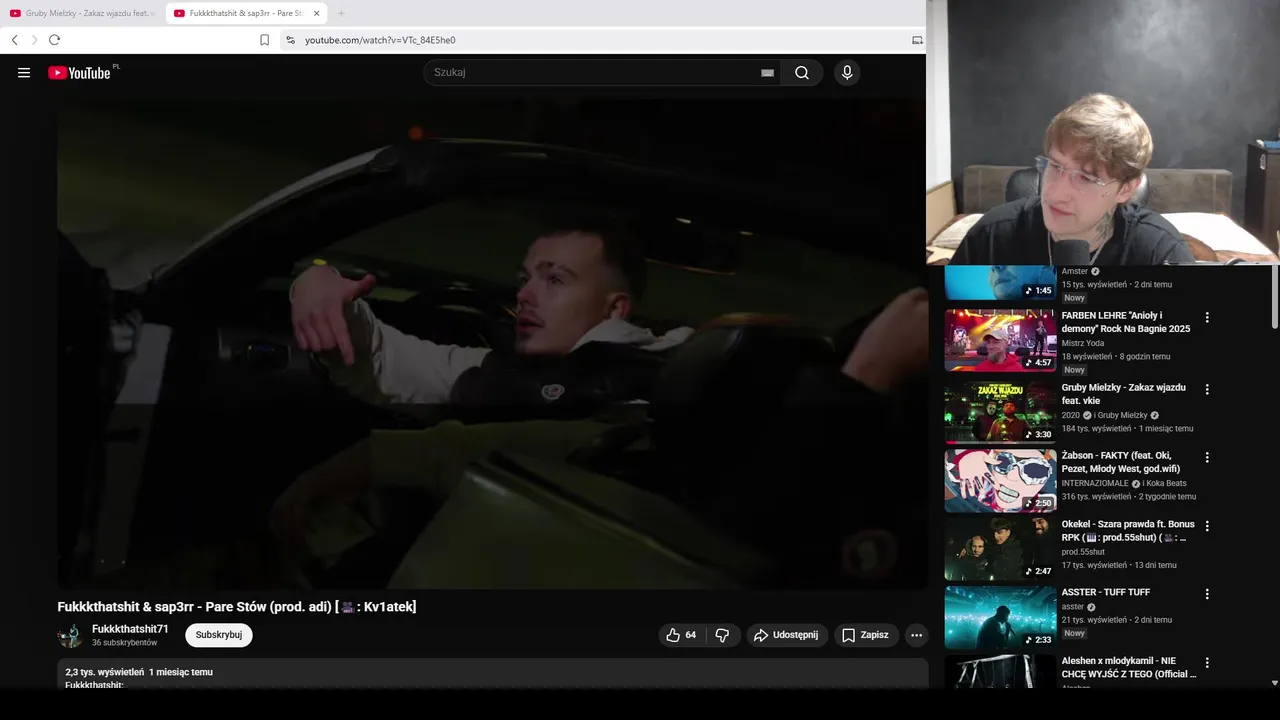1280x720 pixels.
Task: Open Gruby Mielzky Zakaz wjazdu thumbnail
Action: (1000, 412)
